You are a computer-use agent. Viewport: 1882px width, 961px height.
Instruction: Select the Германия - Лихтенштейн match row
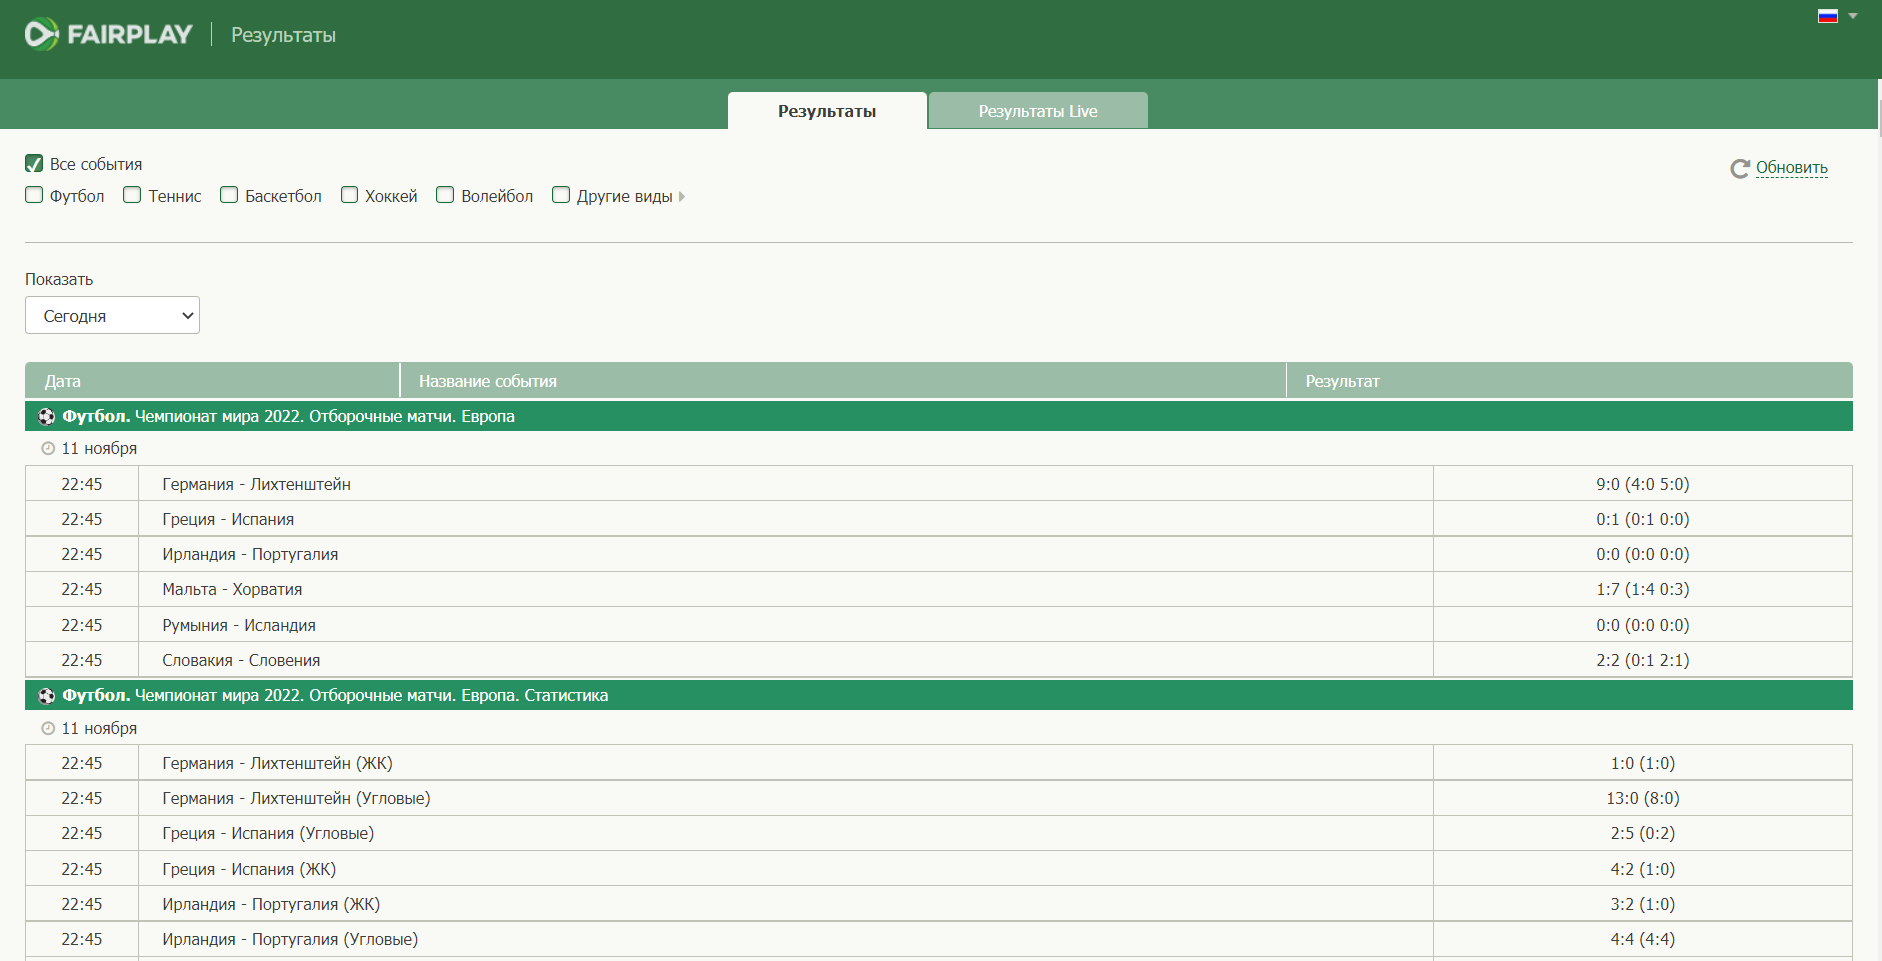(938, 484)
